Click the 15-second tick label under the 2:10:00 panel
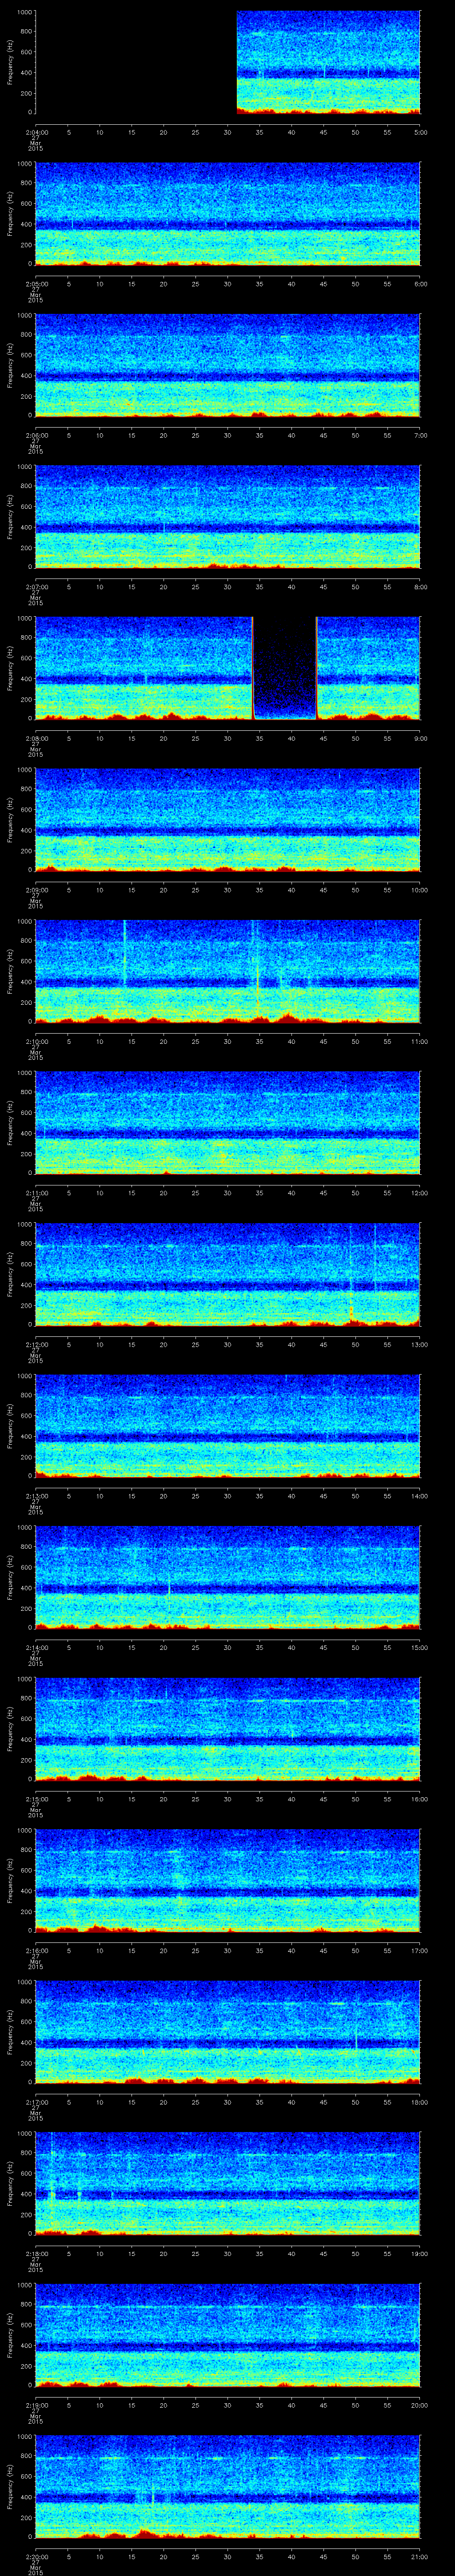 [132, 1041]
